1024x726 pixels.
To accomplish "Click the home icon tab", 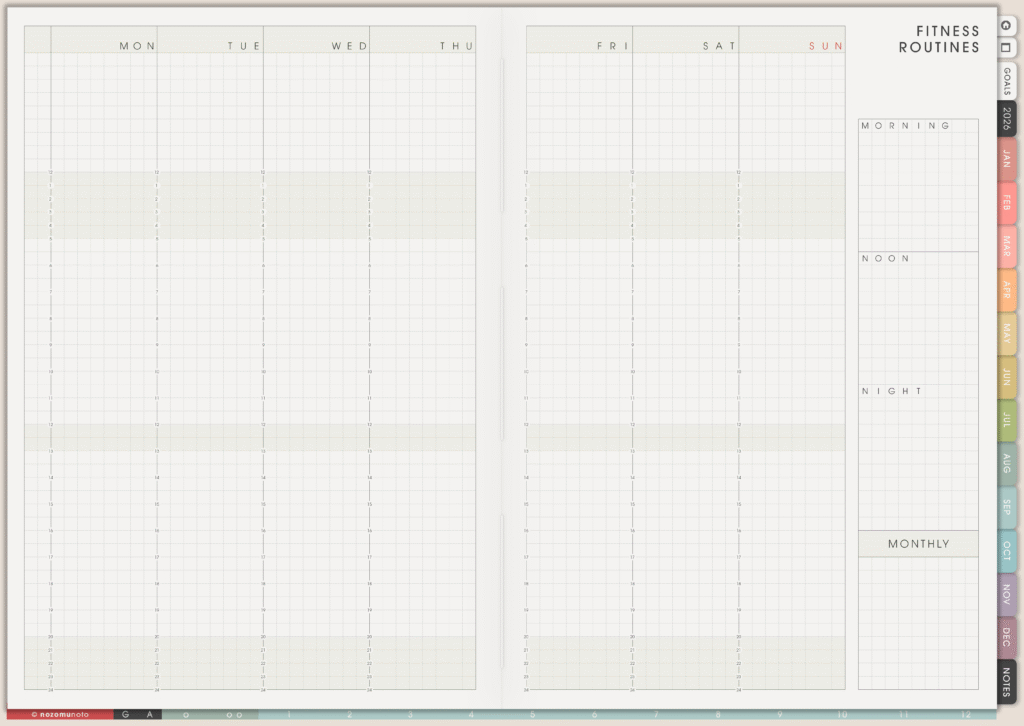I will 1006,24.
